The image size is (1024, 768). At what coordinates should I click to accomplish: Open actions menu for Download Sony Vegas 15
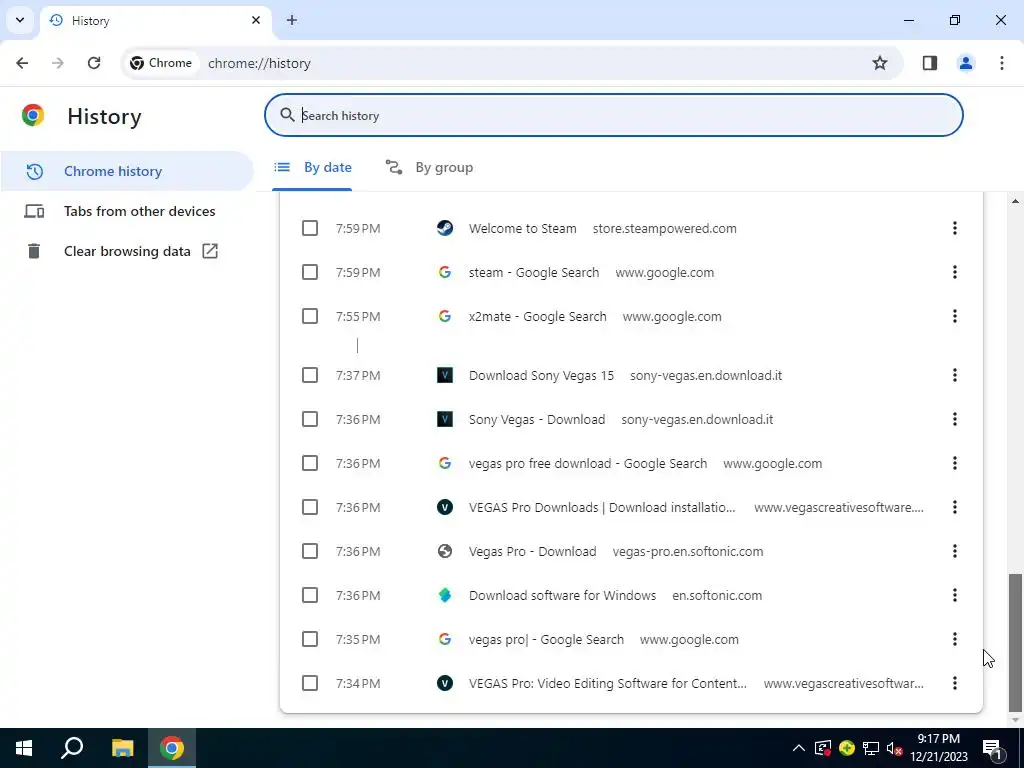[x=954, y=375]
